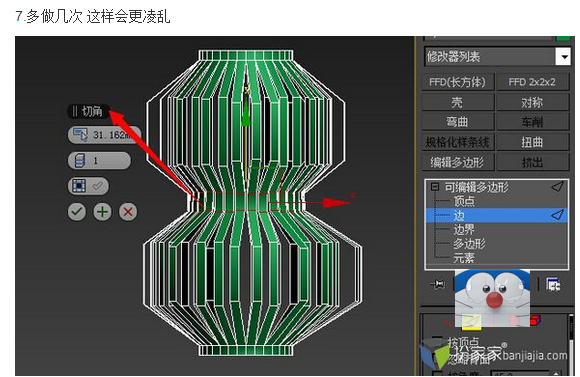
Task: Click the 壳 modifier button
Action: (458, 102)
